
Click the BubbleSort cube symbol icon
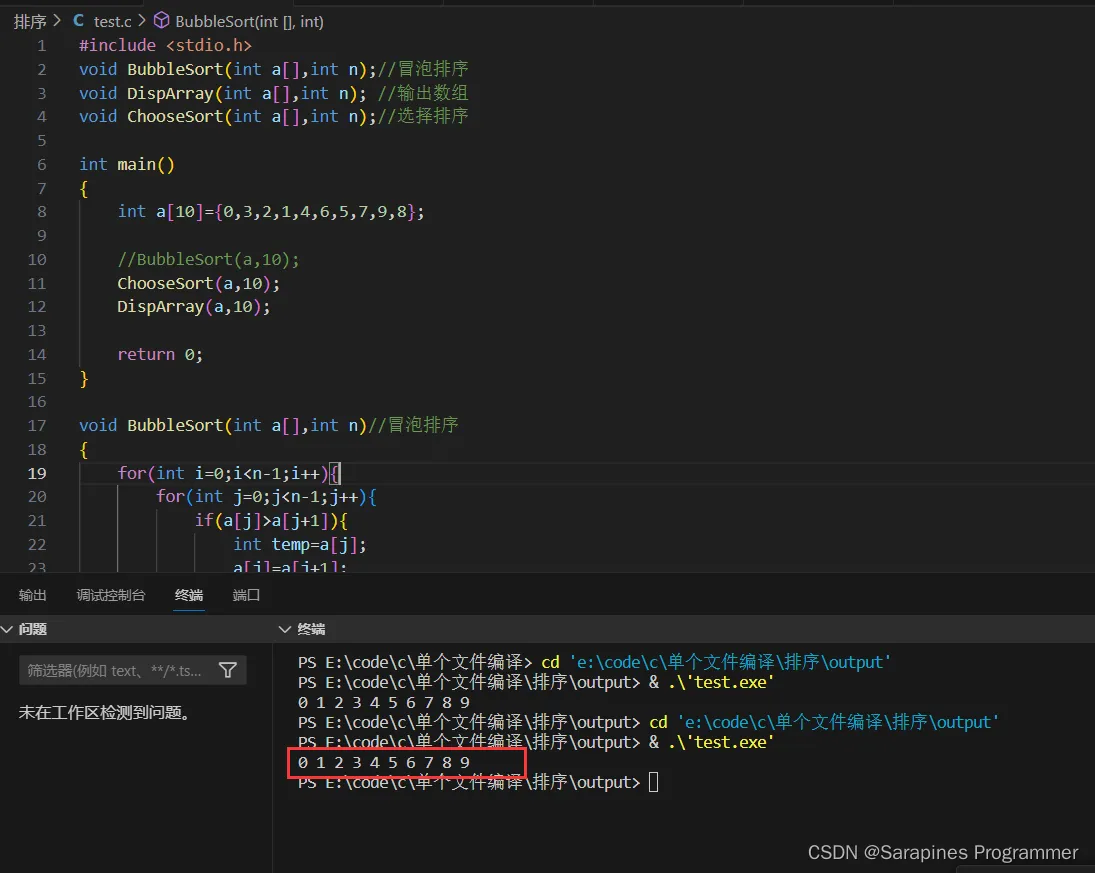161,21
